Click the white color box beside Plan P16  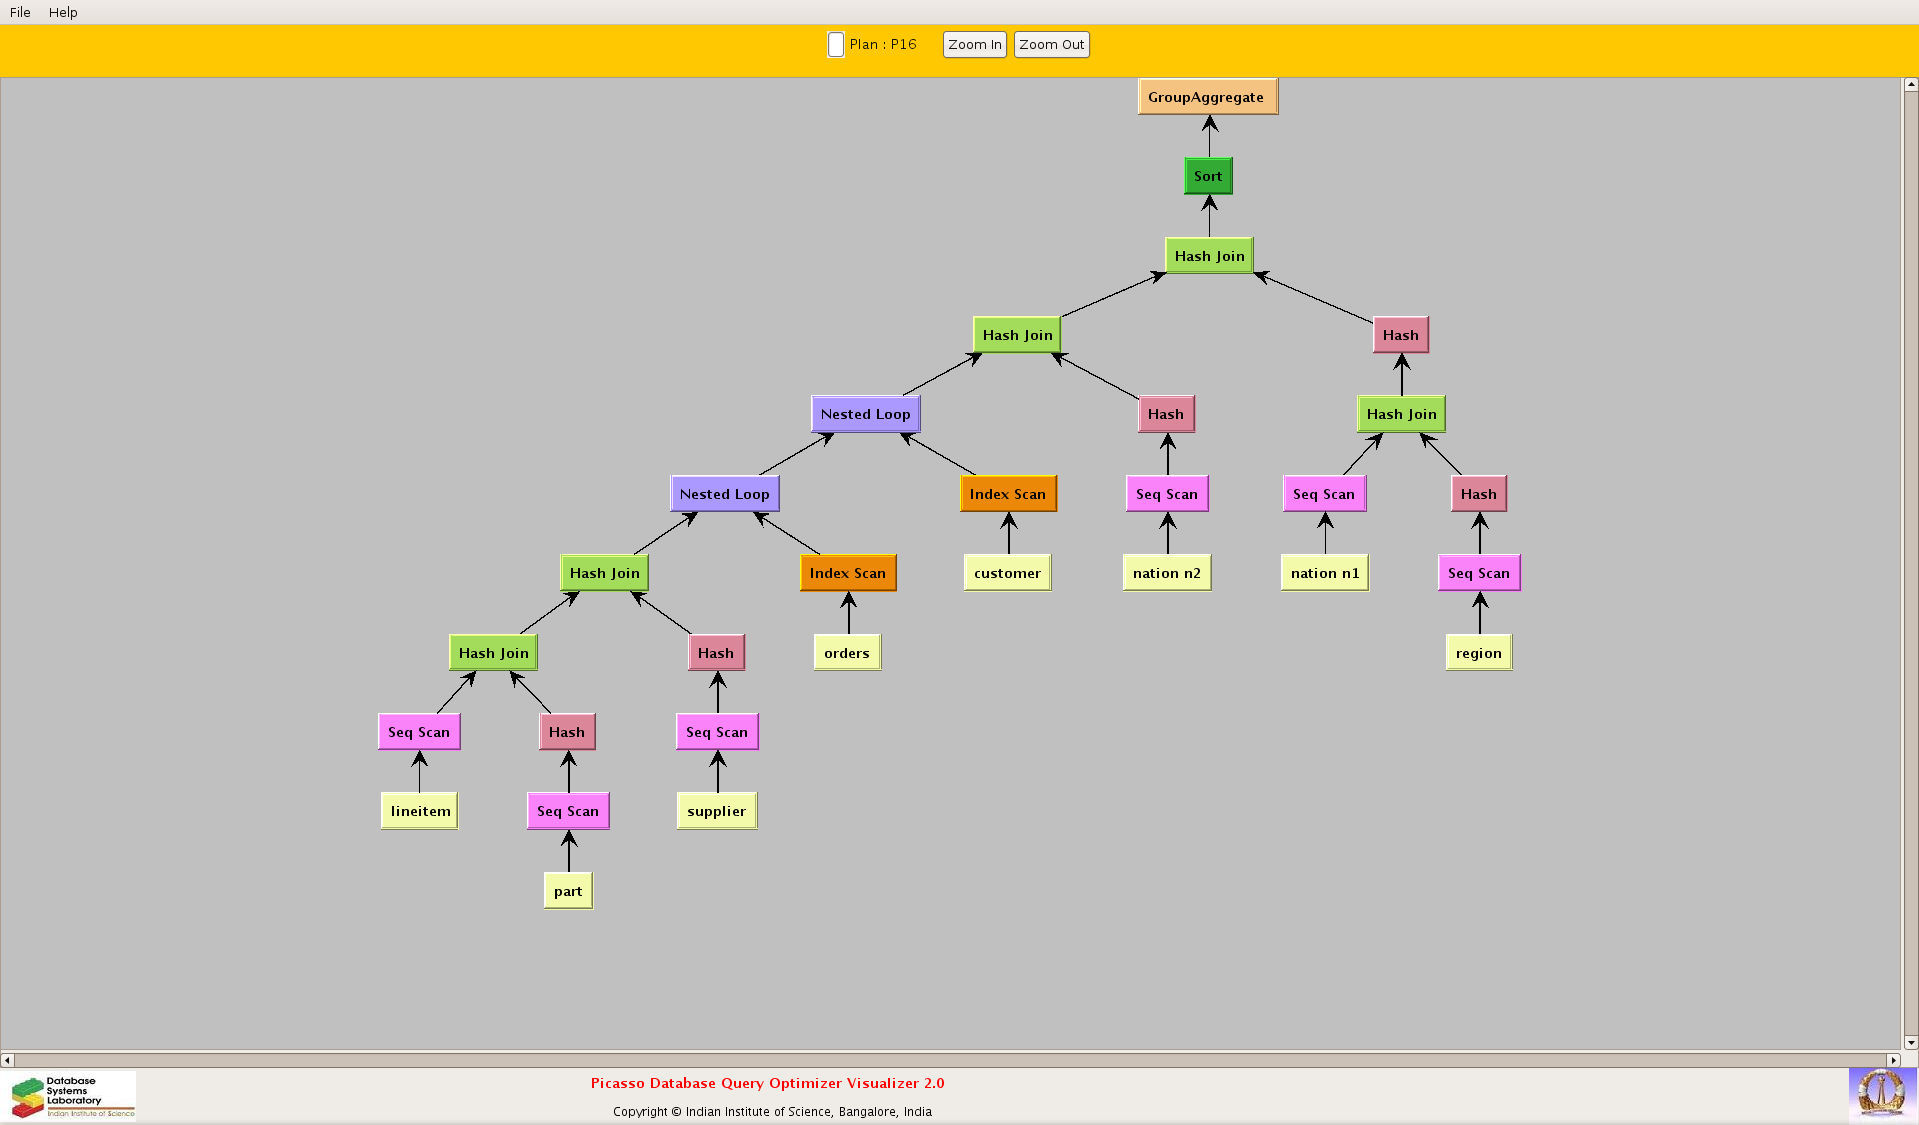[x=836, y=45]
